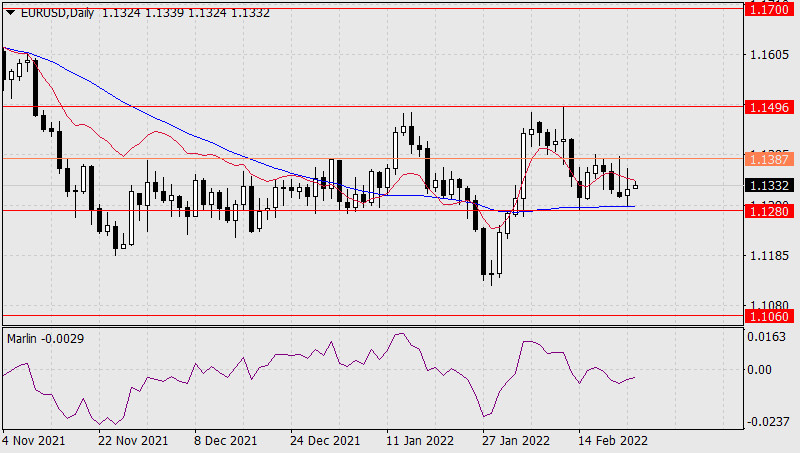Click the 14 Feb 2022 date label
This screenshot has height=453, width=800.
tap(611, 440)
